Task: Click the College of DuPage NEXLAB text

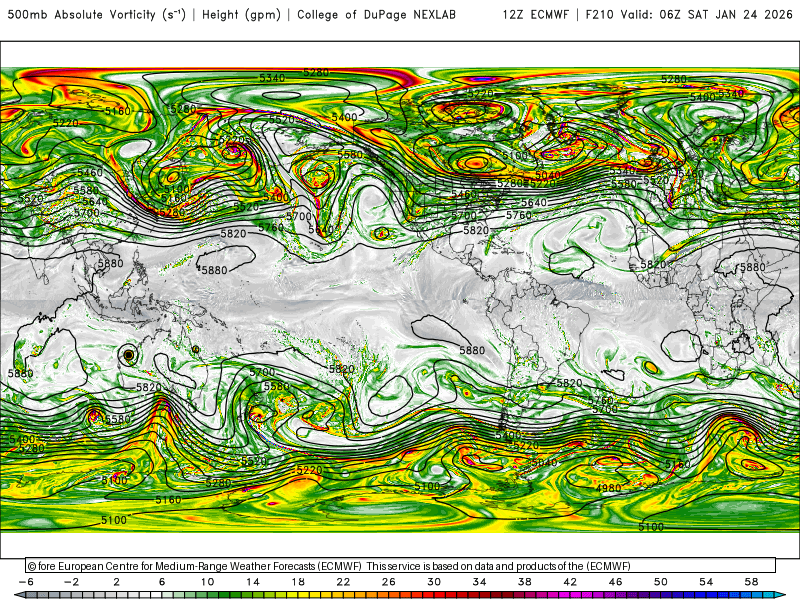Action: [377, 15]
